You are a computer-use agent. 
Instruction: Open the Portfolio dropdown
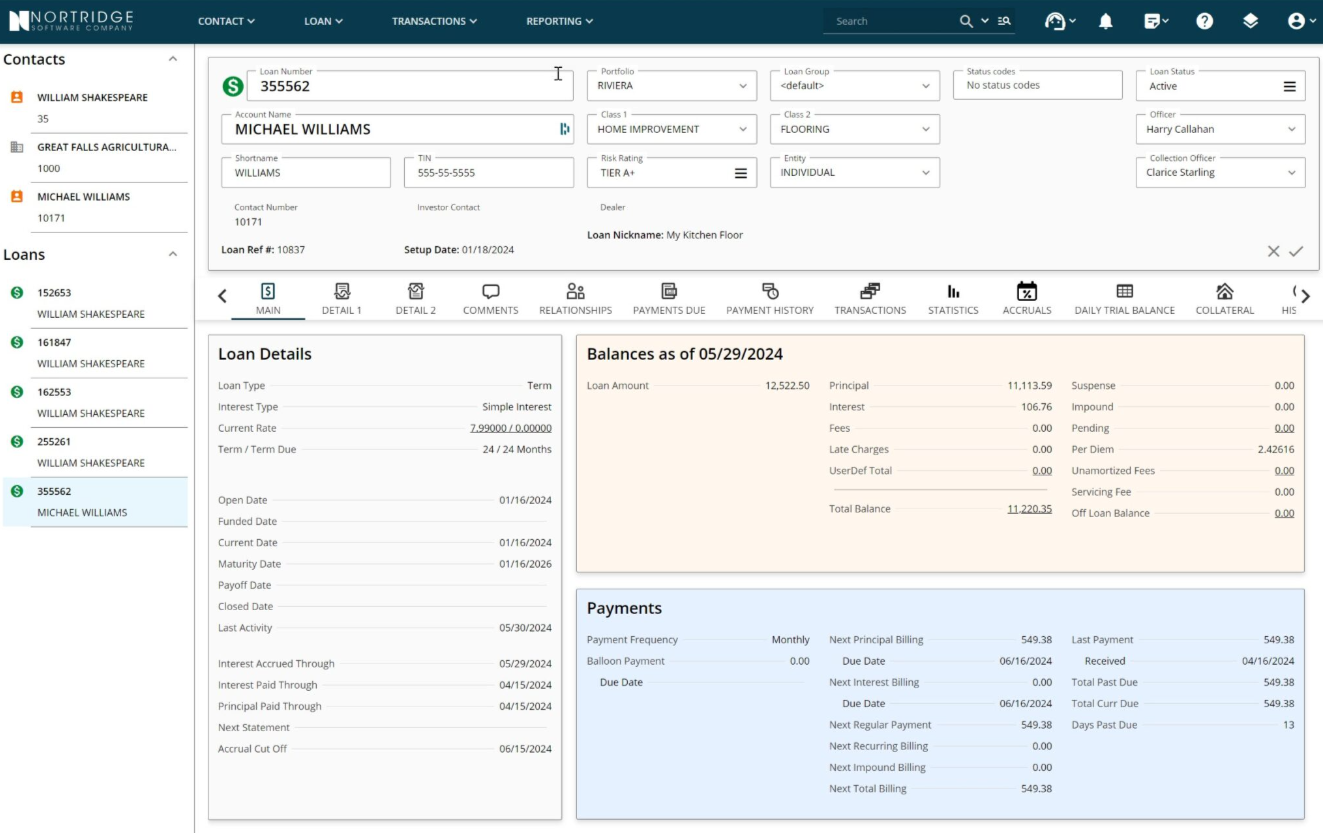[x=742, y=85]
